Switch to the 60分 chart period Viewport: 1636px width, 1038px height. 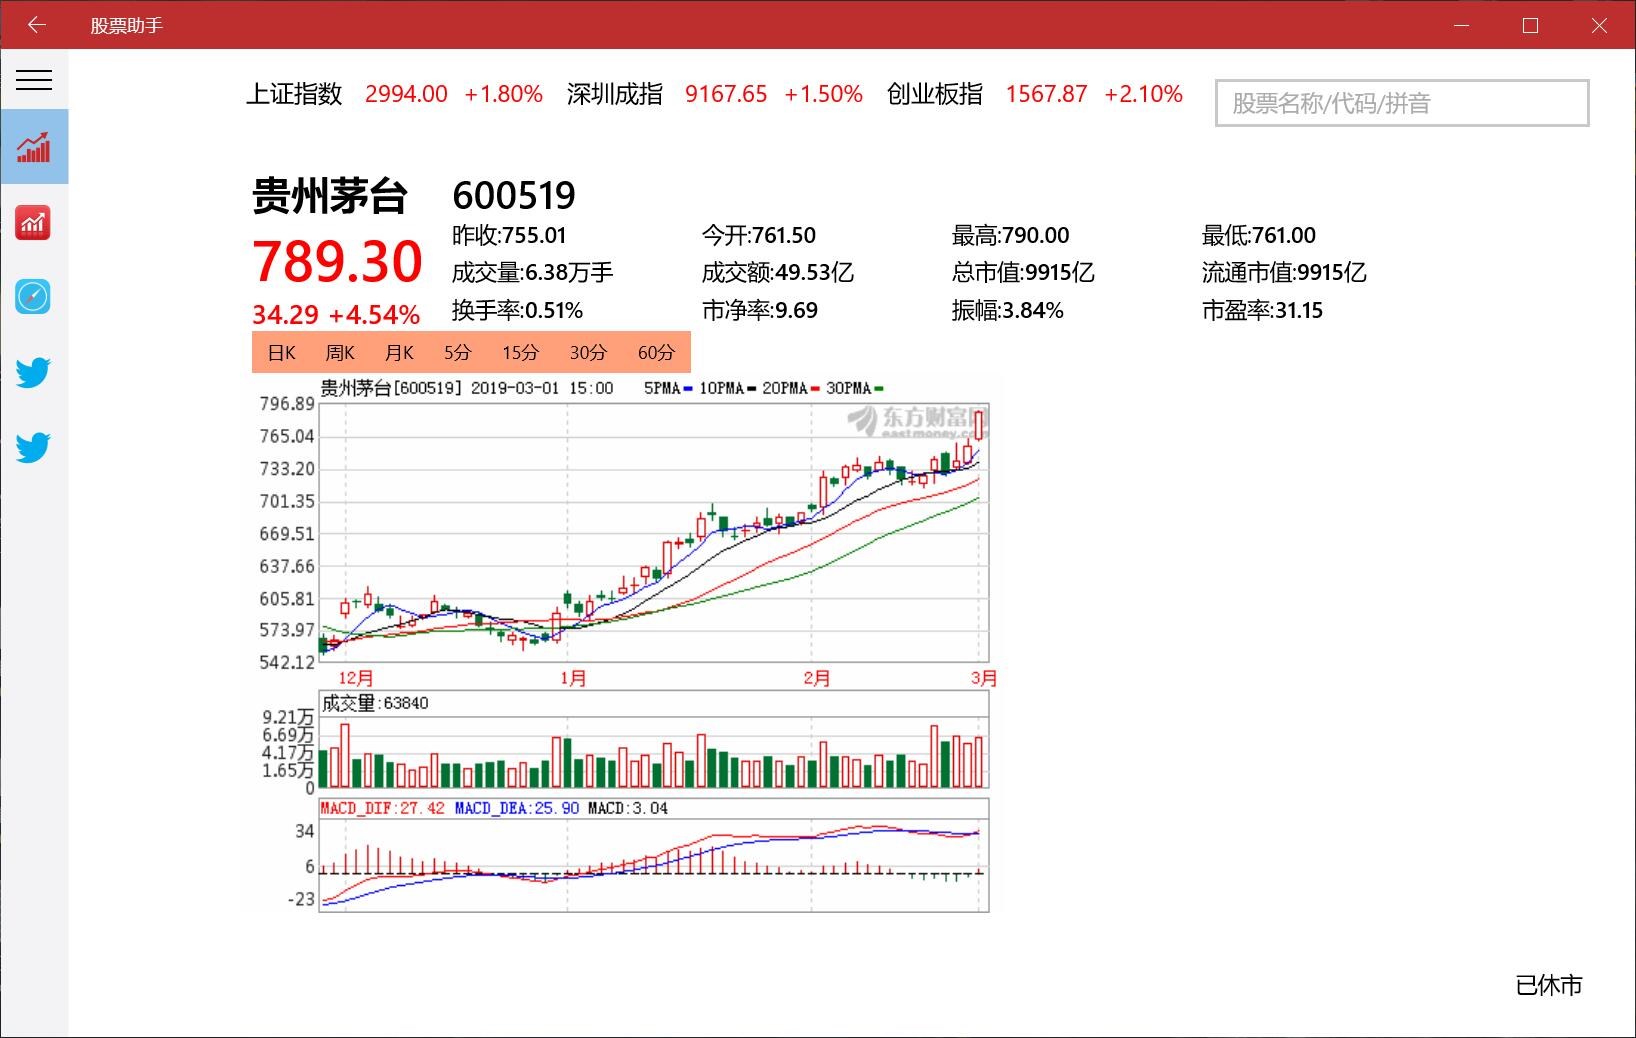tap(654, 352)
